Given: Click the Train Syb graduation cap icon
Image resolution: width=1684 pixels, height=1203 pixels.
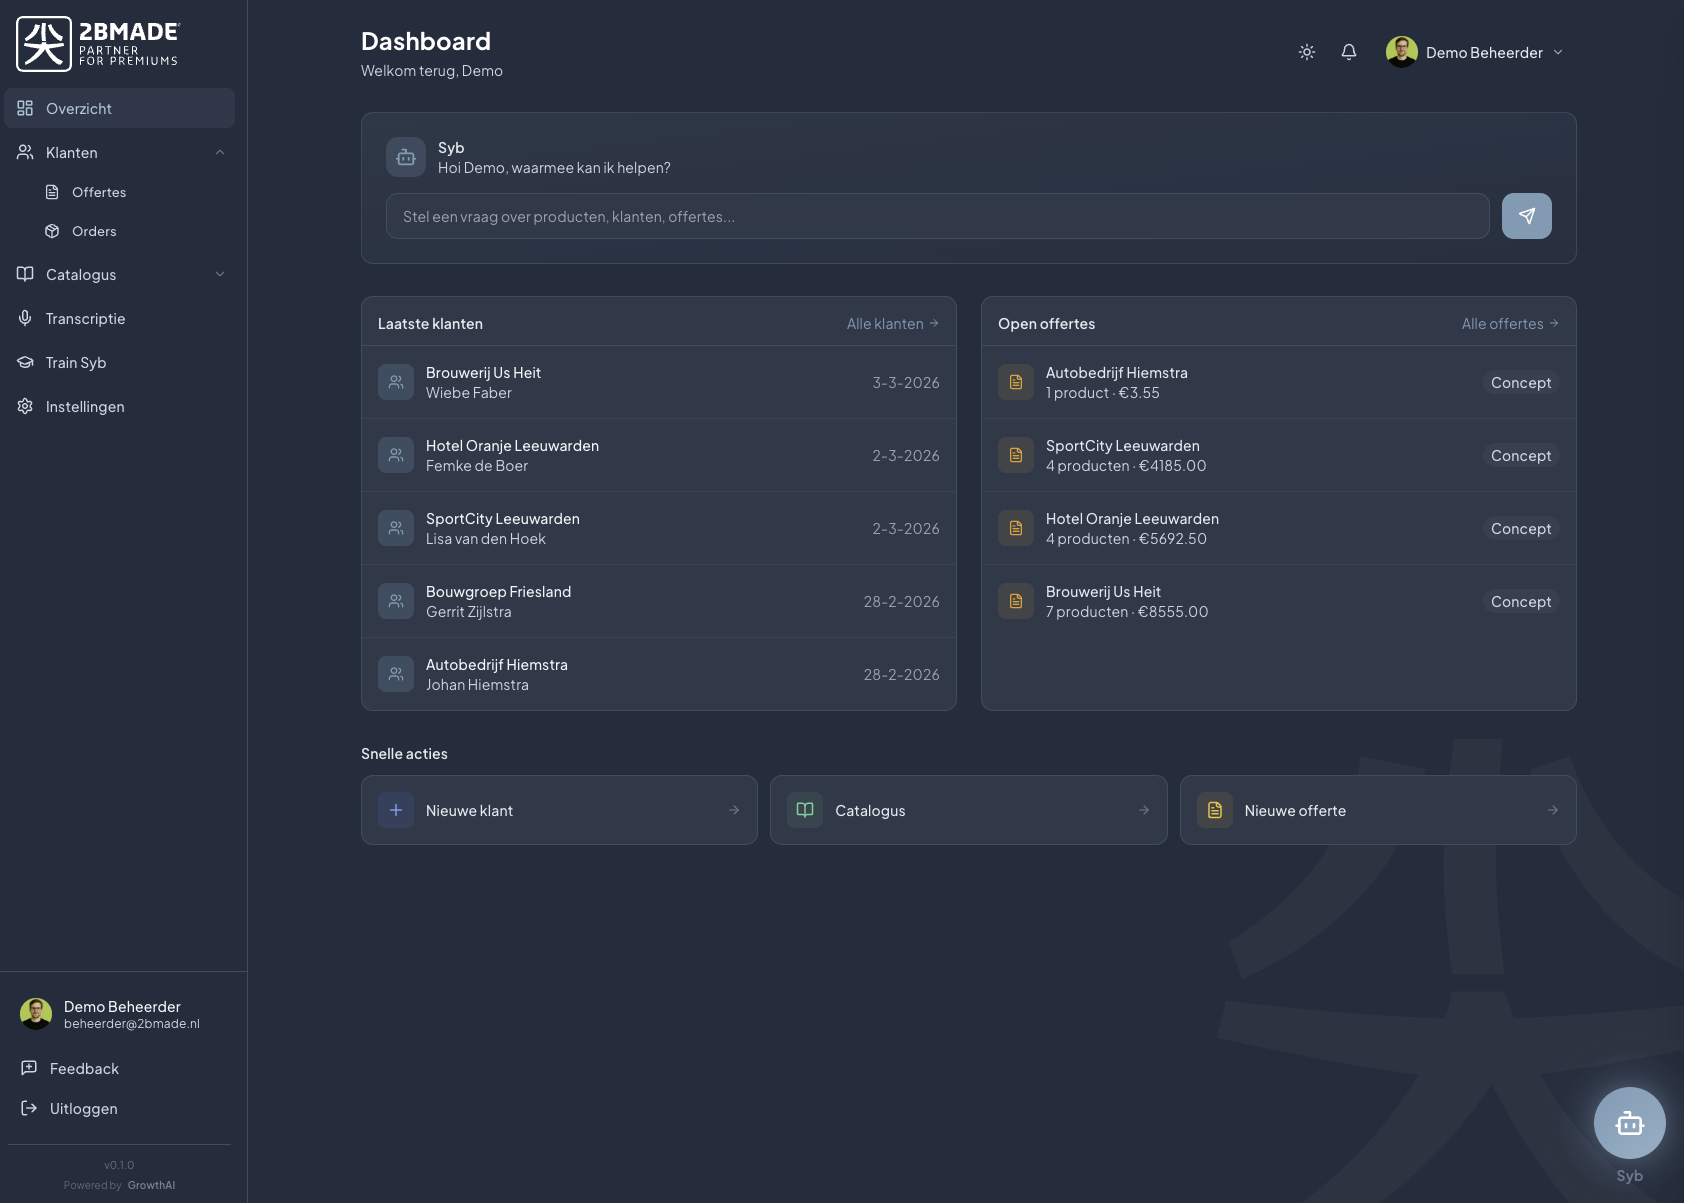Looking at the screenshot, I should click(24, 362).
